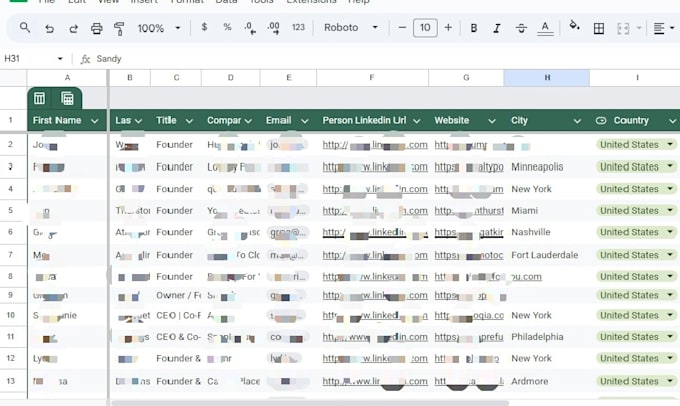Select cell with city Philadelphia
This screenshot has height=406, width=680.
[546, 337]
